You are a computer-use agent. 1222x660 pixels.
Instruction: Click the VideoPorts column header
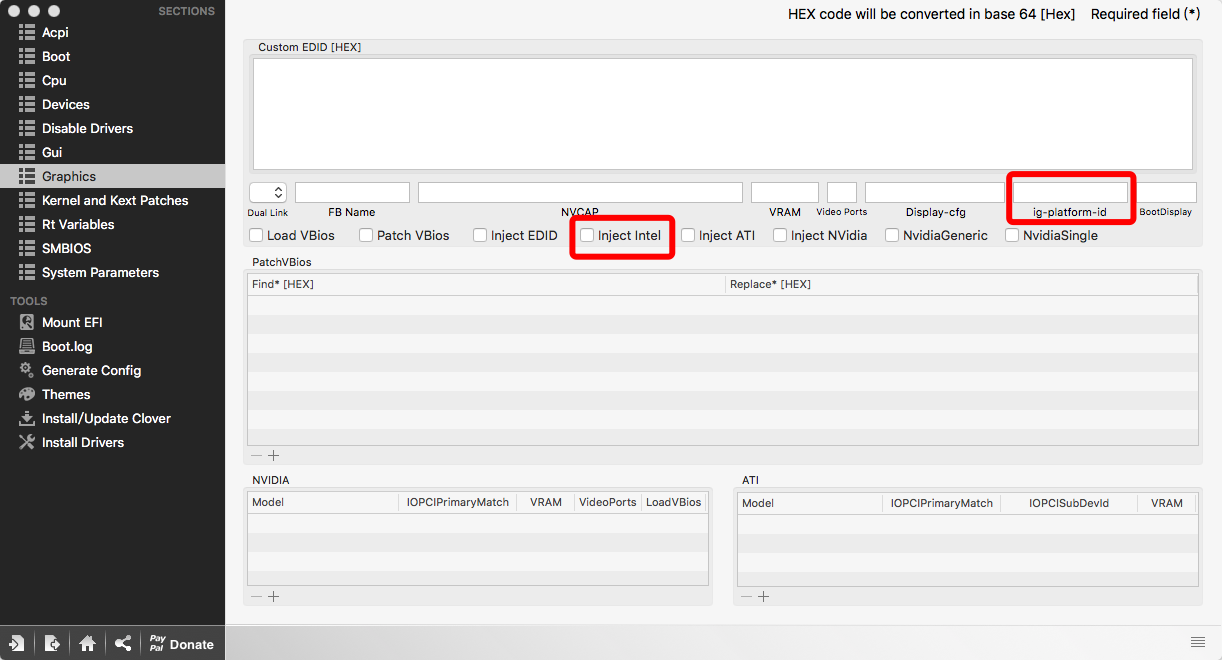click(x=608, y=502)
